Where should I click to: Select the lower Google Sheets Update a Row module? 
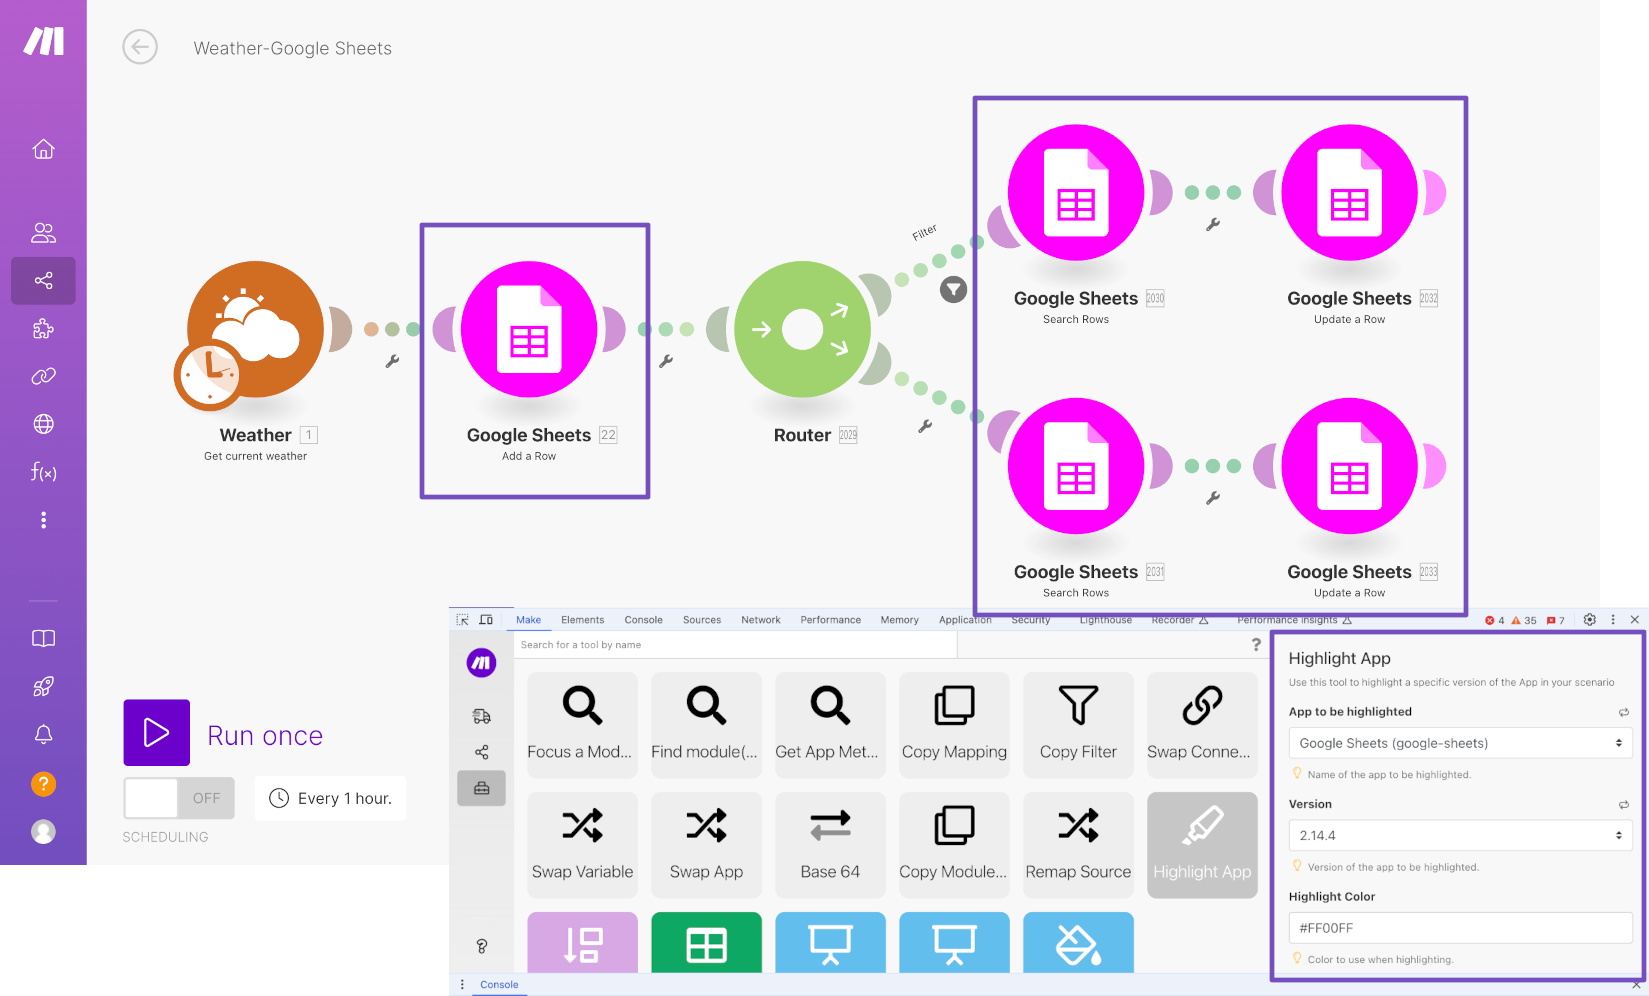point(1349,466)
